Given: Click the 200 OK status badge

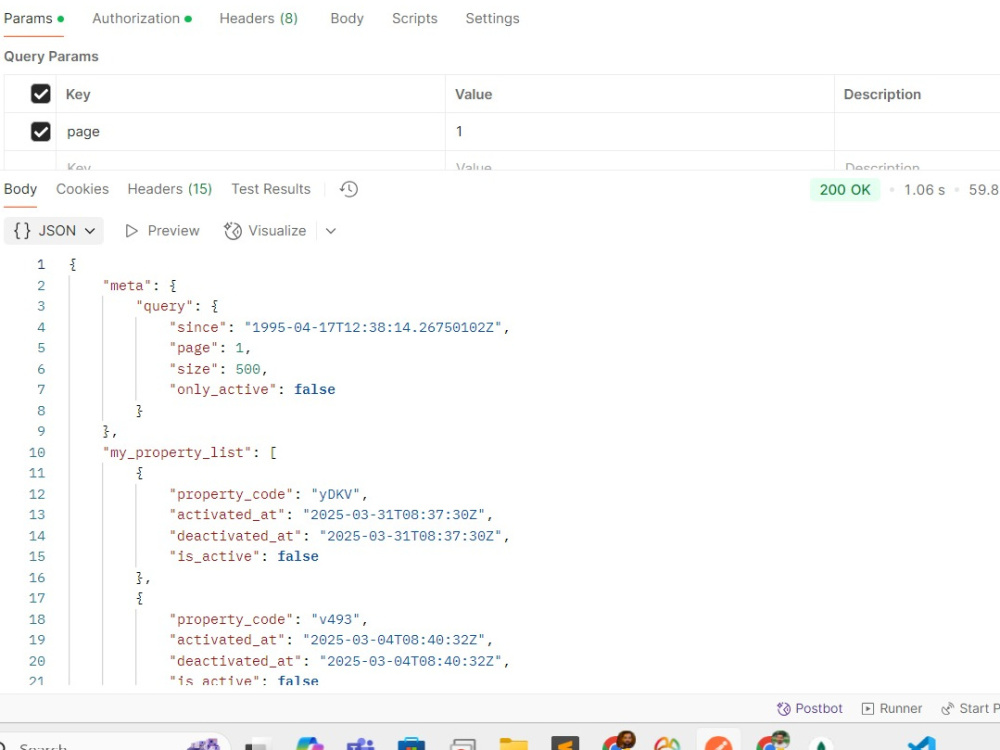Looking at the screenshot, I should click(x=845, y=189).
